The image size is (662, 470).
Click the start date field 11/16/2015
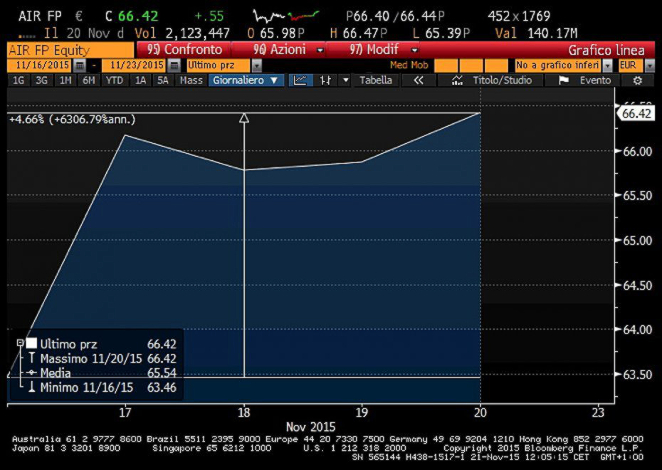point(39,64)
